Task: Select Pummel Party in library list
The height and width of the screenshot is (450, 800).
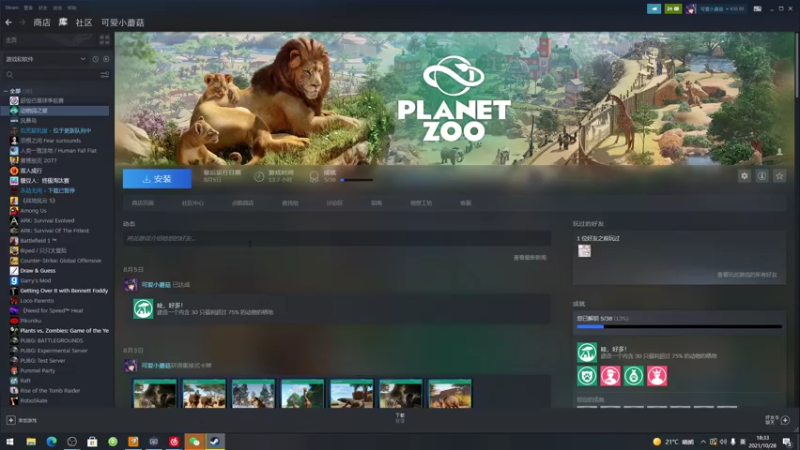Action: pos(37,370)
